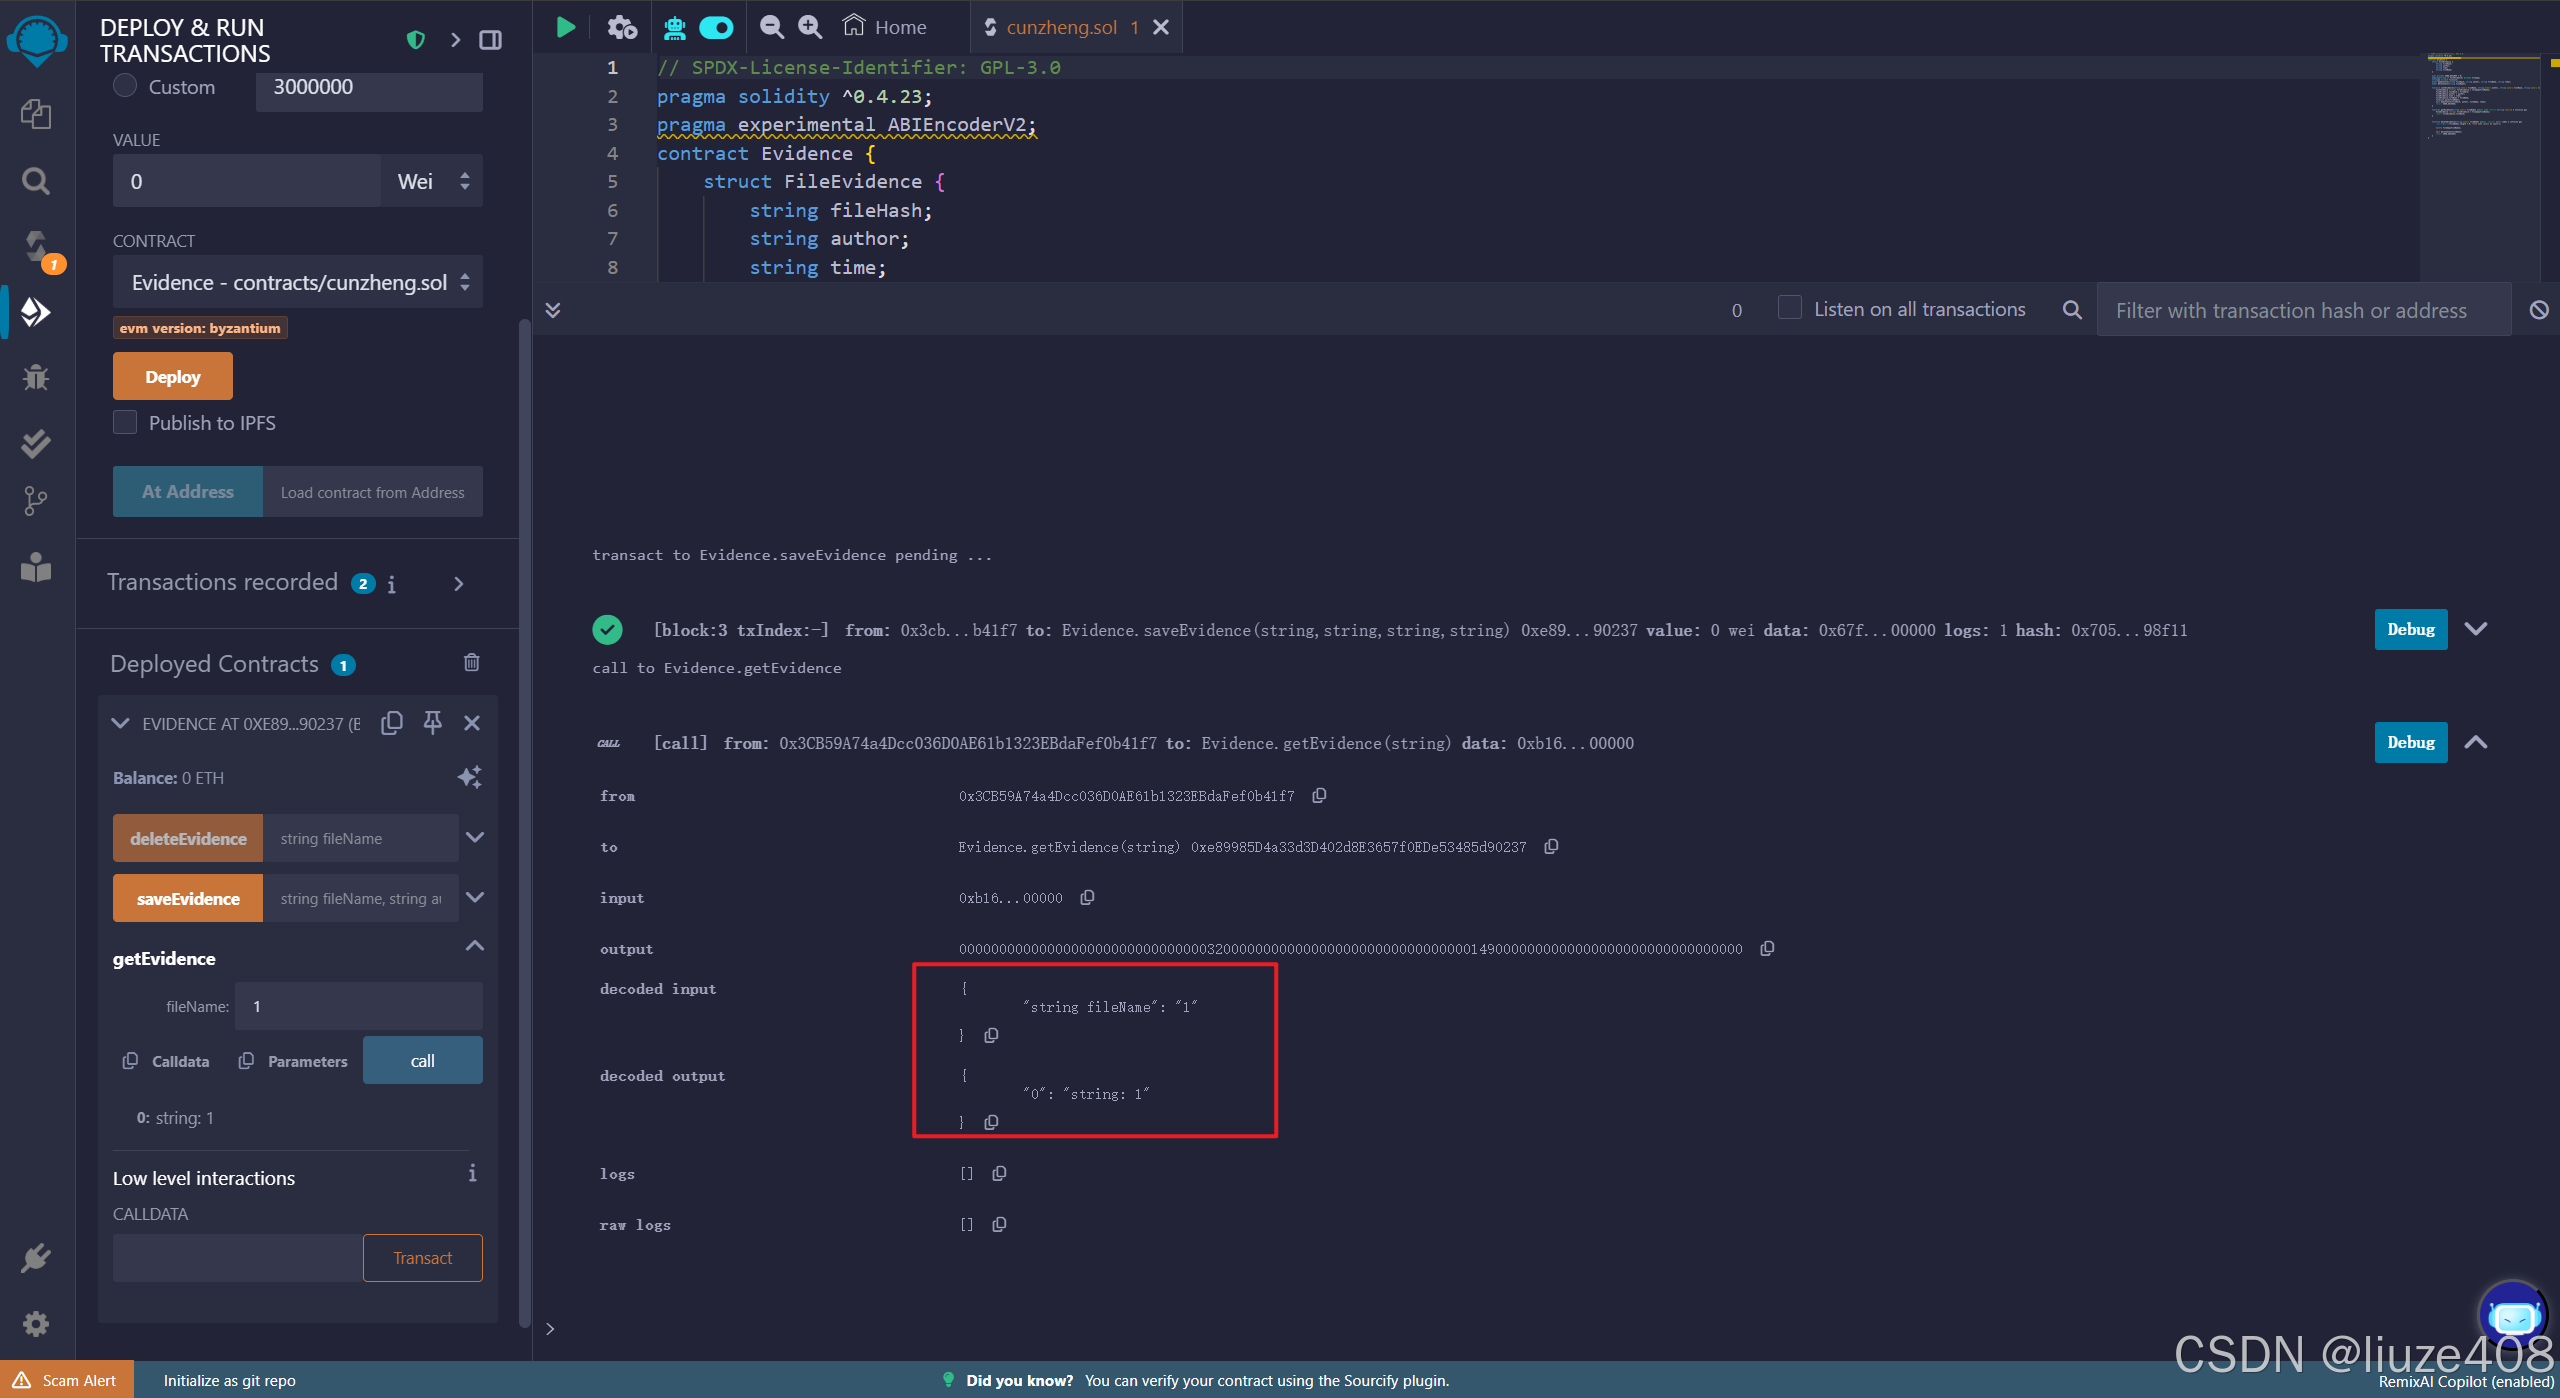The height and width of the screenshot is (1398, 2560).
Task: Expand saveEvidence function parameters
Action: 475,898
